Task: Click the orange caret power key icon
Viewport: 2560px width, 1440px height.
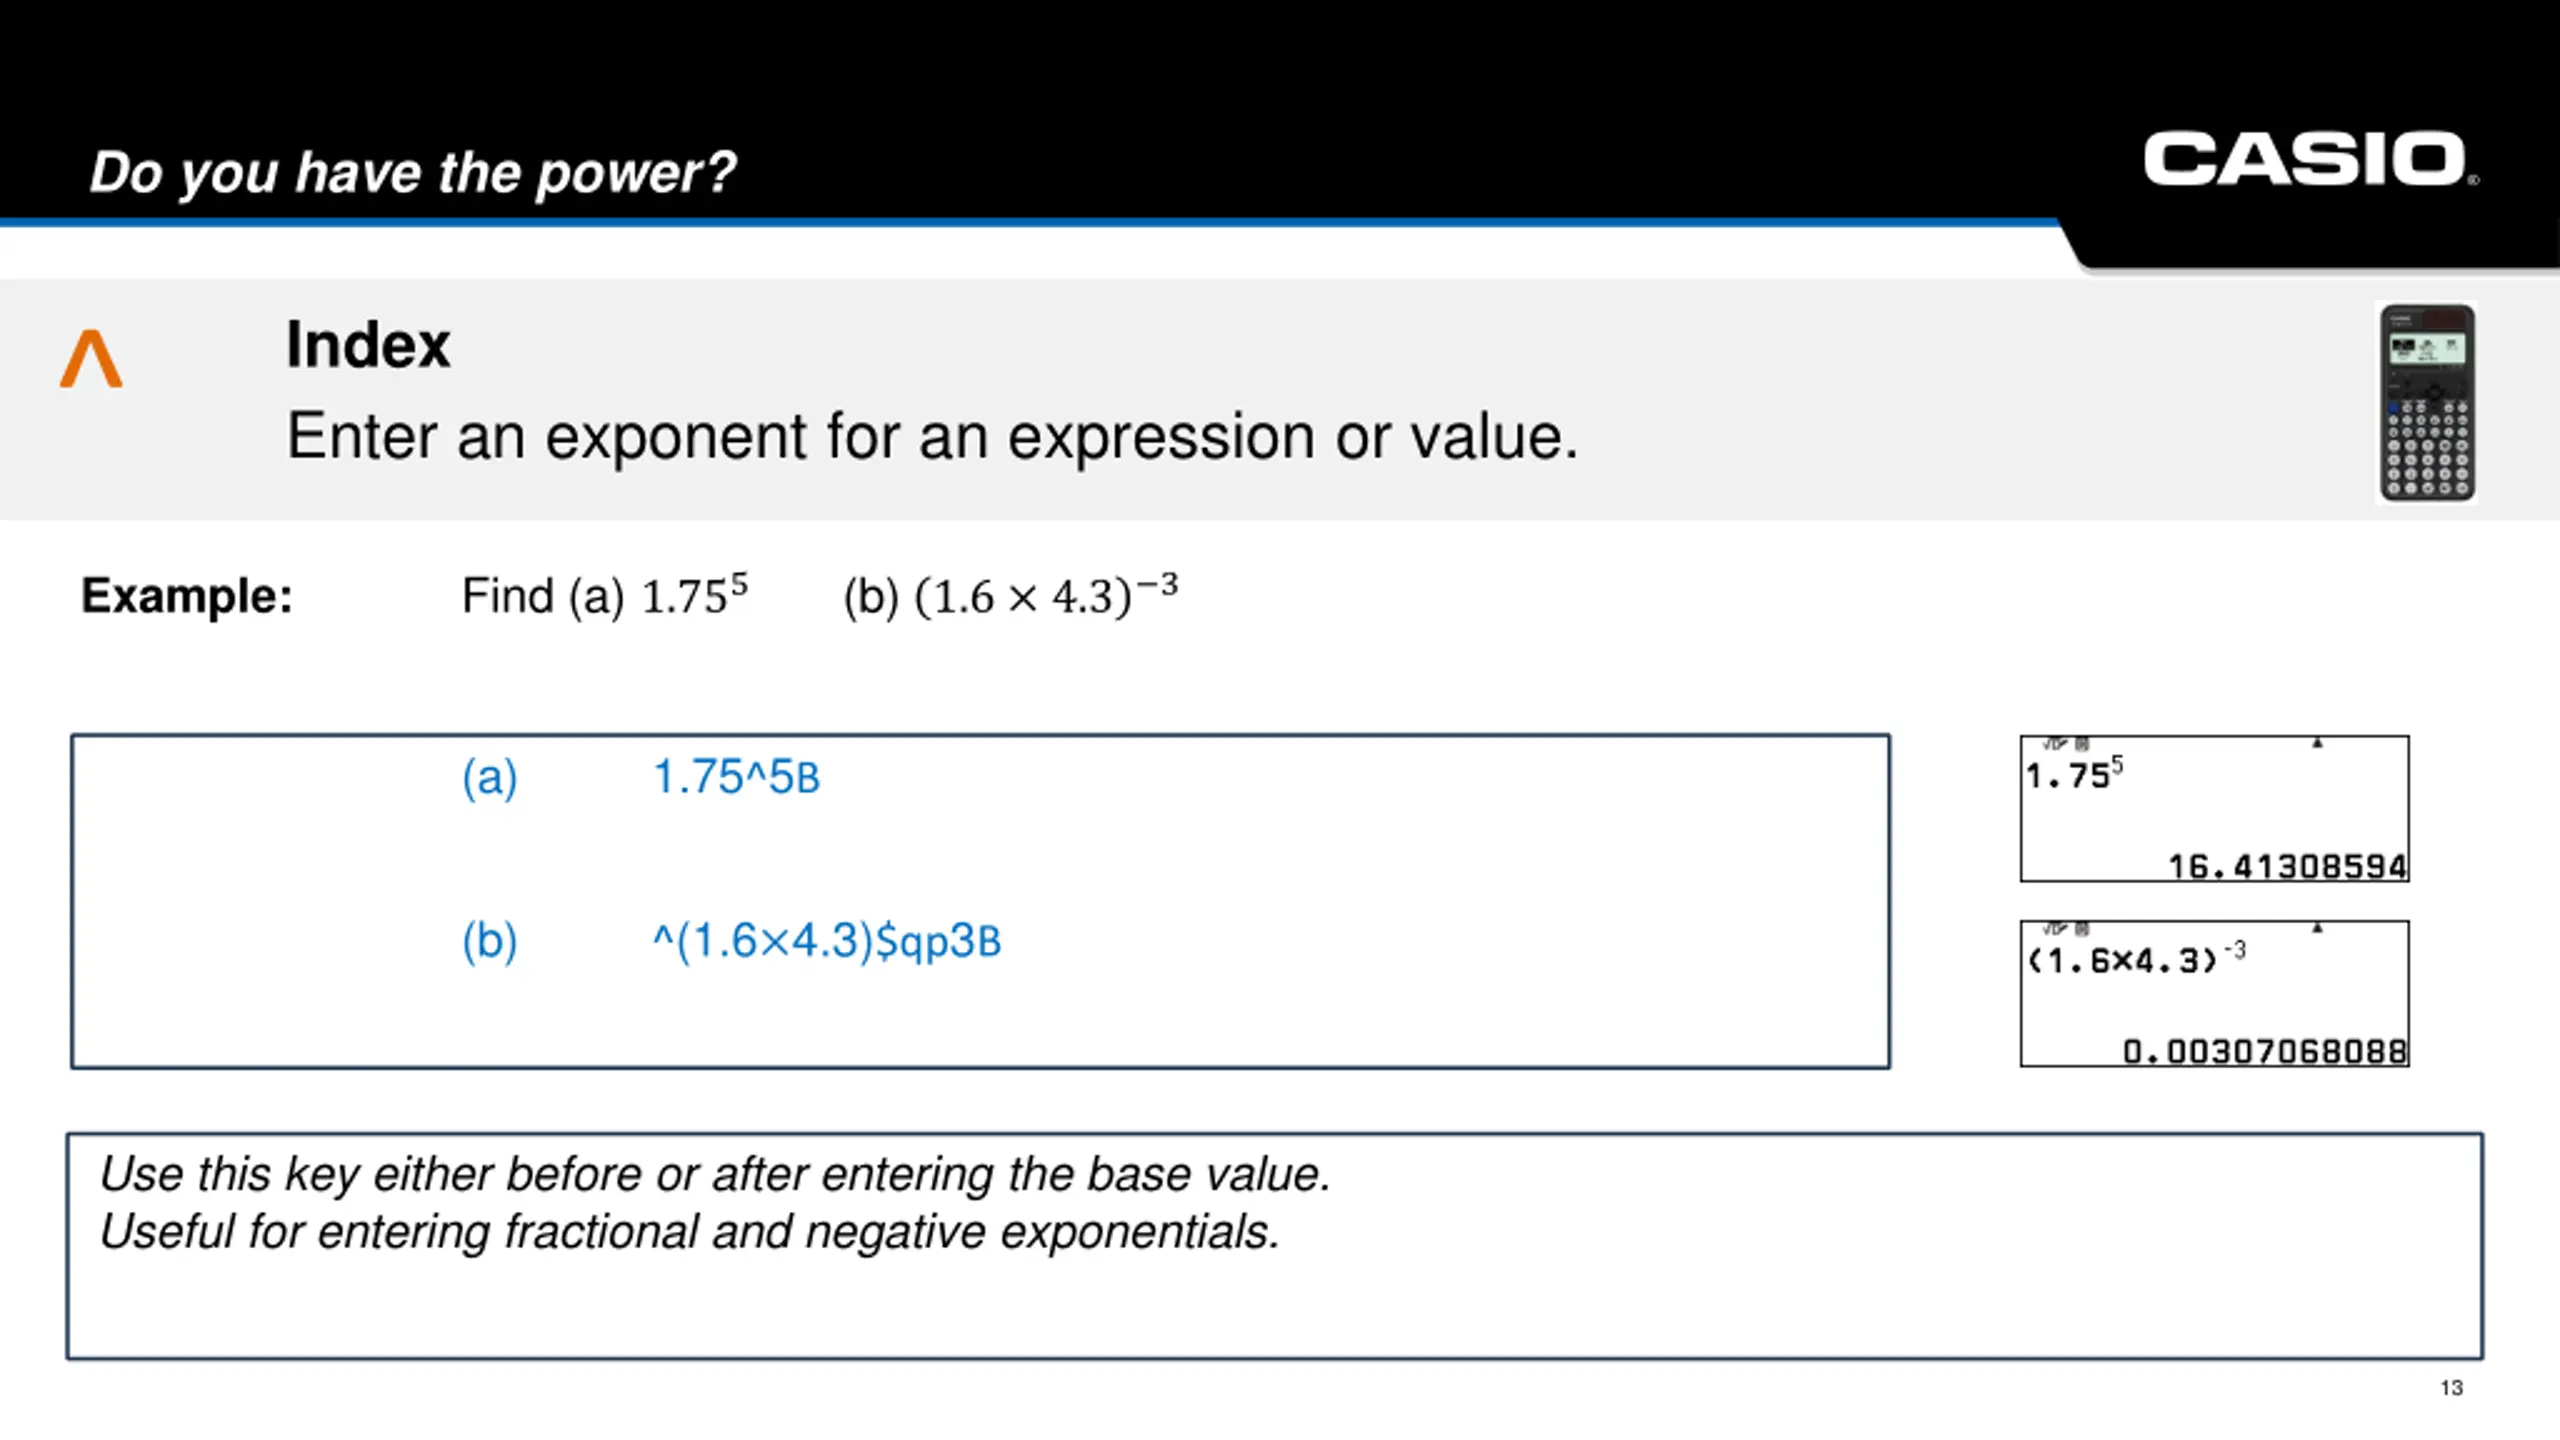Action: tap(91, 358)
